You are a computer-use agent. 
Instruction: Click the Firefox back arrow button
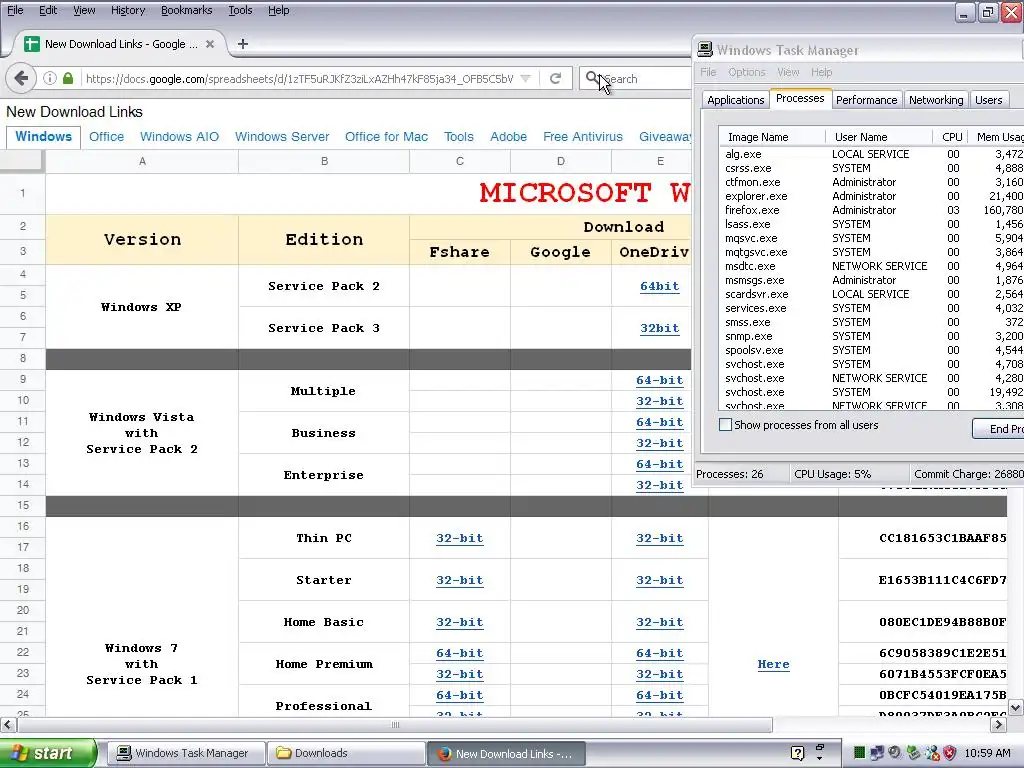tap(21, 78)
